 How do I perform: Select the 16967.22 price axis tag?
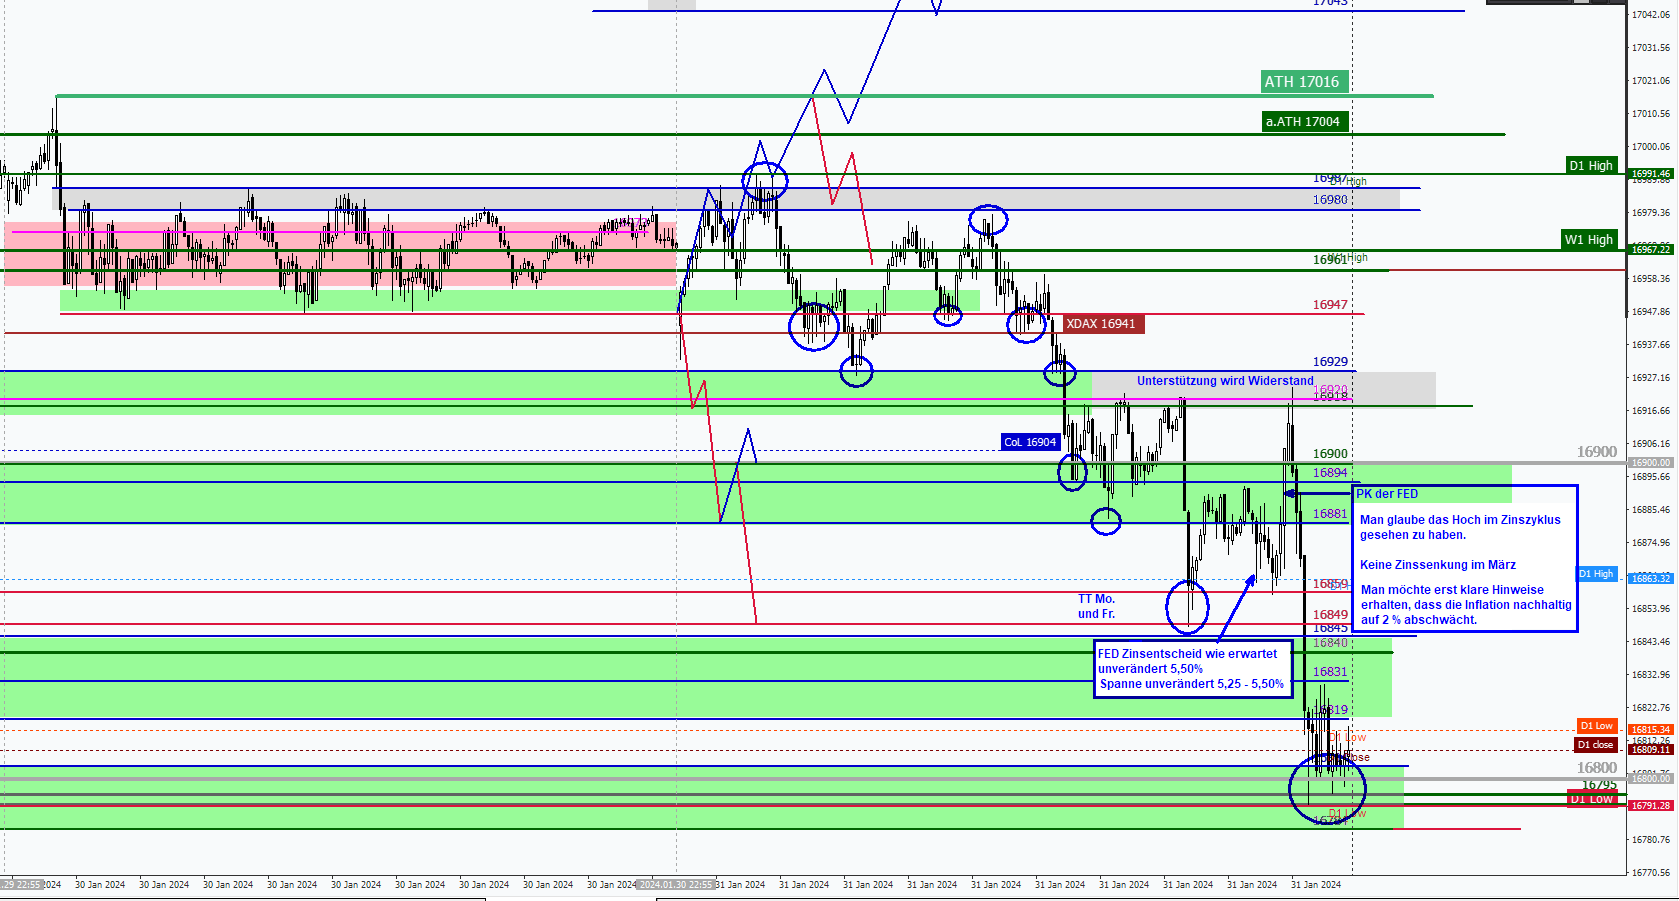1651,250
